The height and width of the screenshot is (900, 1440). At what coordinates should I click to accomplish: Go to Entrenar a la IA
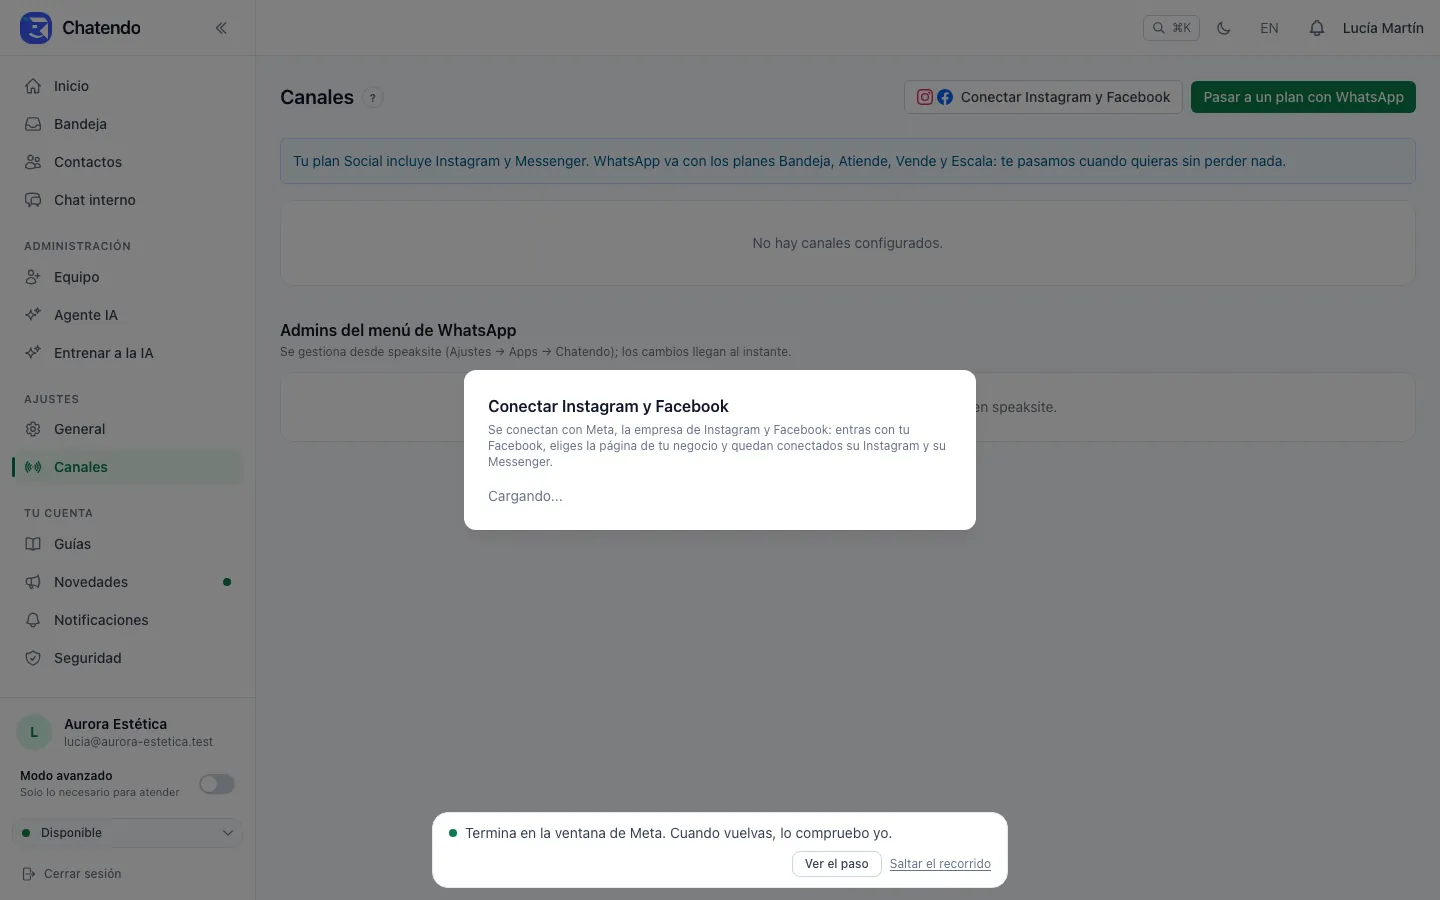pos(128,353)
